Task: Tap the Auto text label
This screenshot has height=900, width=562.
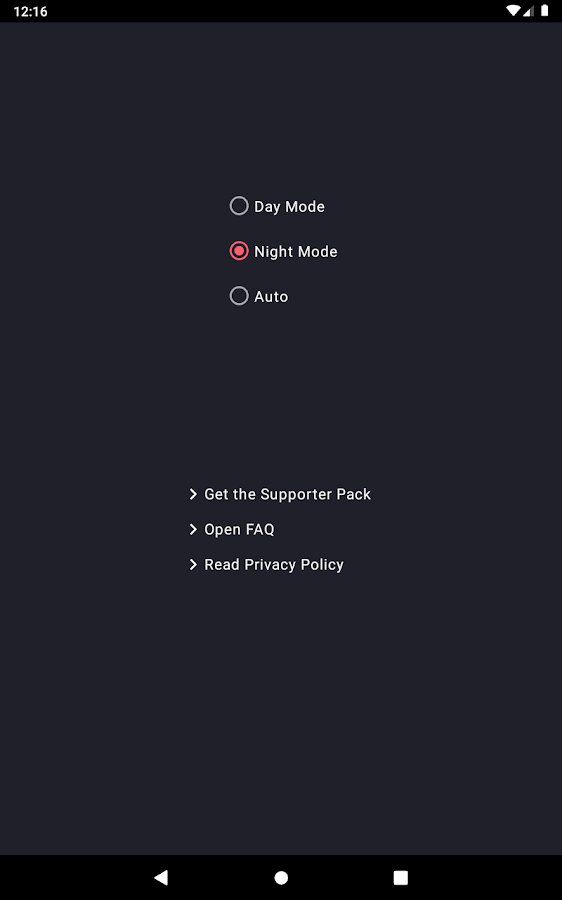Action: pyautogui.click(x=271, y=297)
